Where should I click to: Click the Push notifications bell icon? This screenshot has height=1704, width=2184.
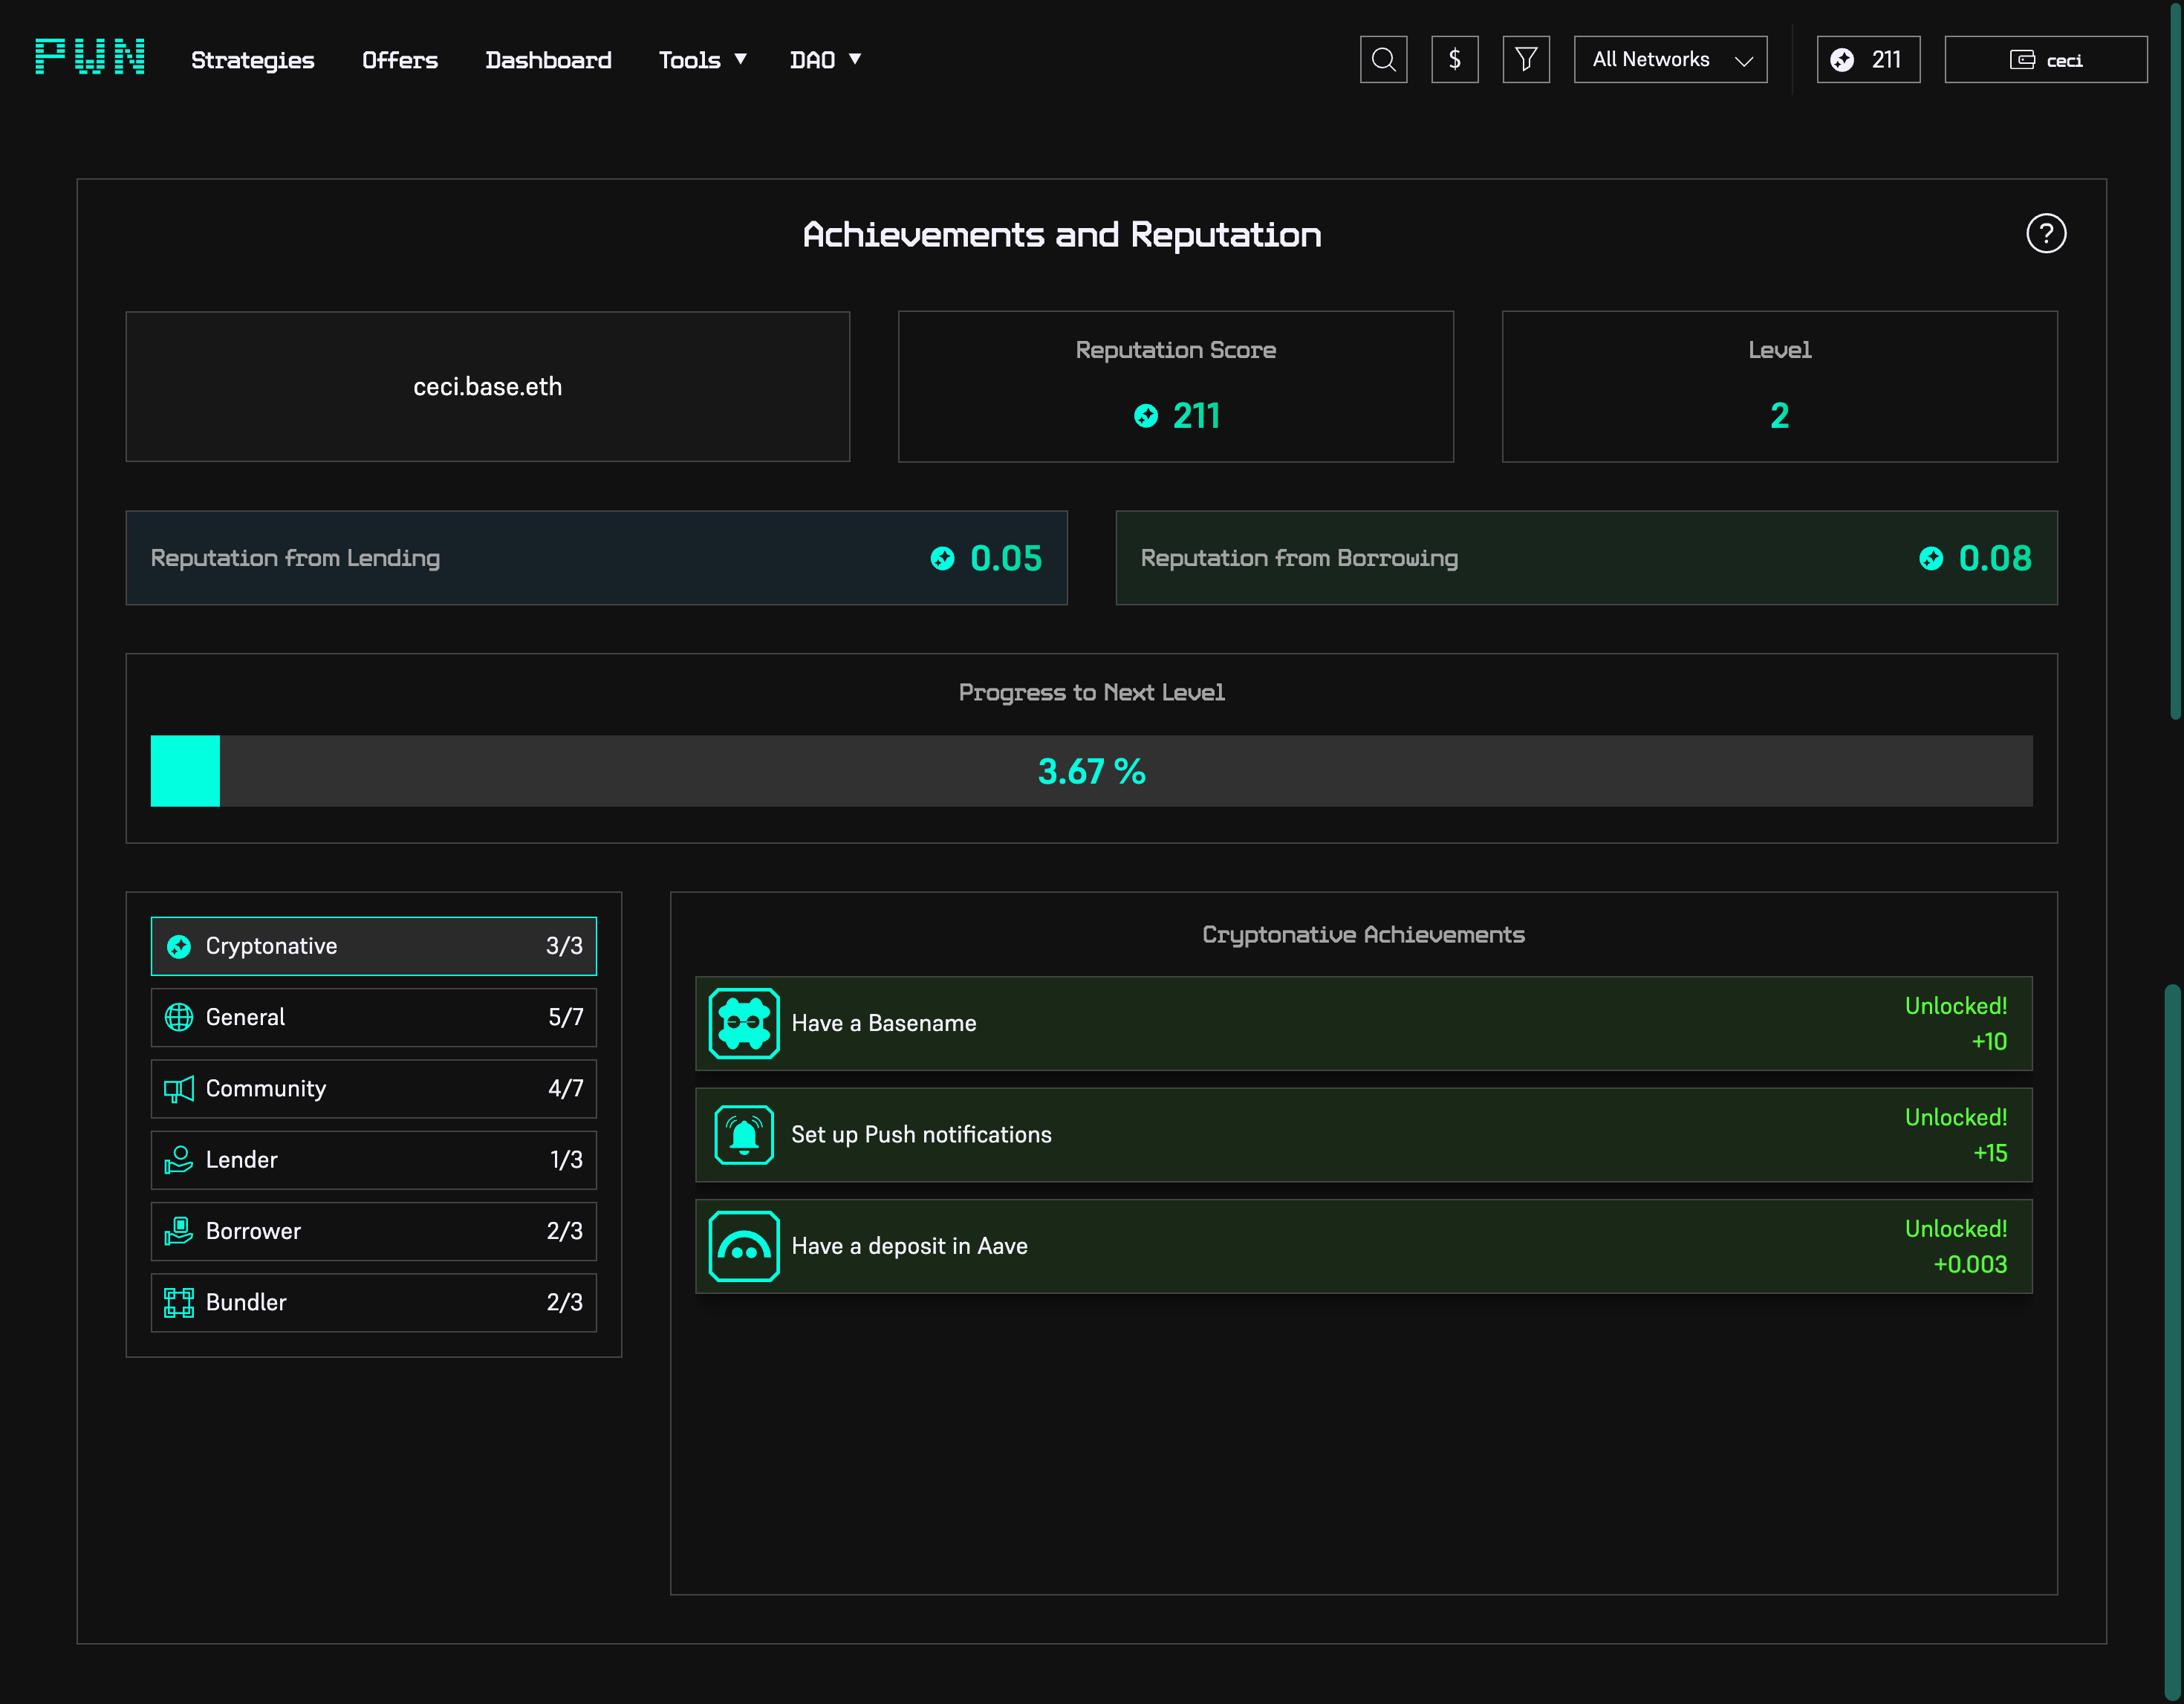744,1135
